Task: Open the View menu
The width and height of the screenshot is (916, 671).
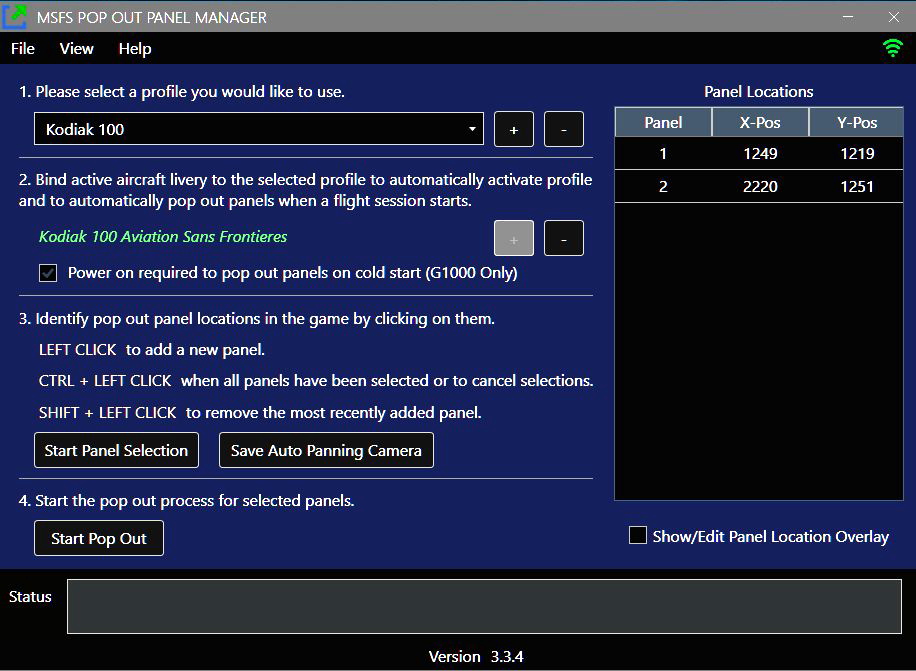Action: pyautogui.click(x=76, y=48)
